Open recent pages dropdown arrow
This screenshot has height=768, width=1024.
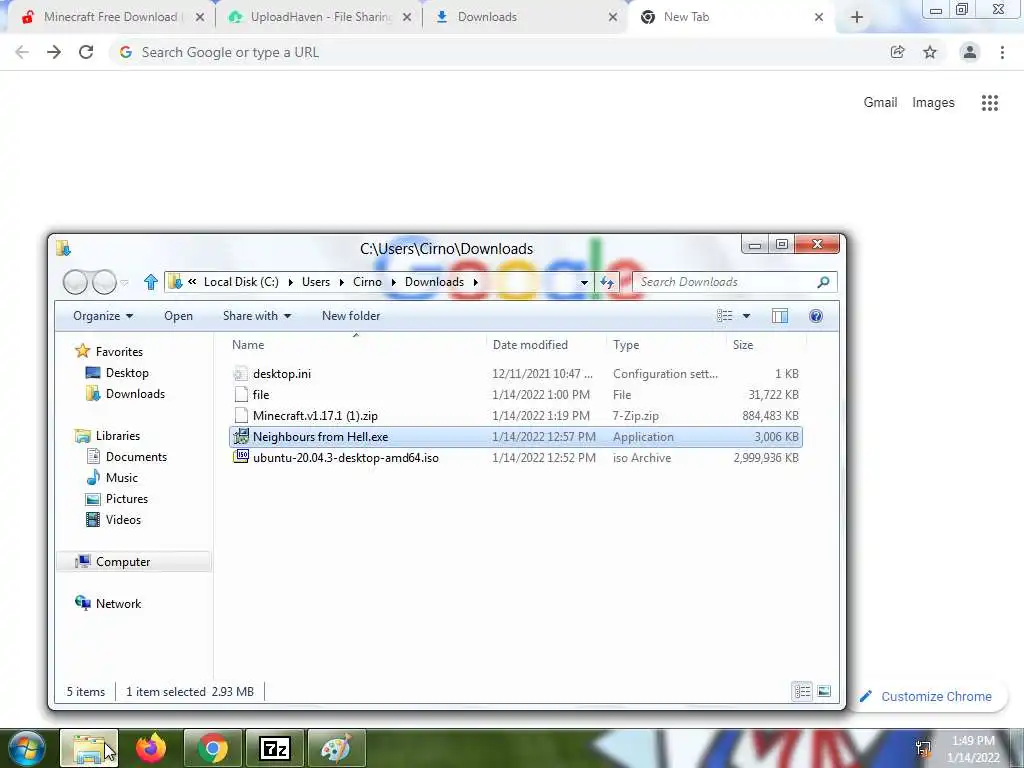124,283
